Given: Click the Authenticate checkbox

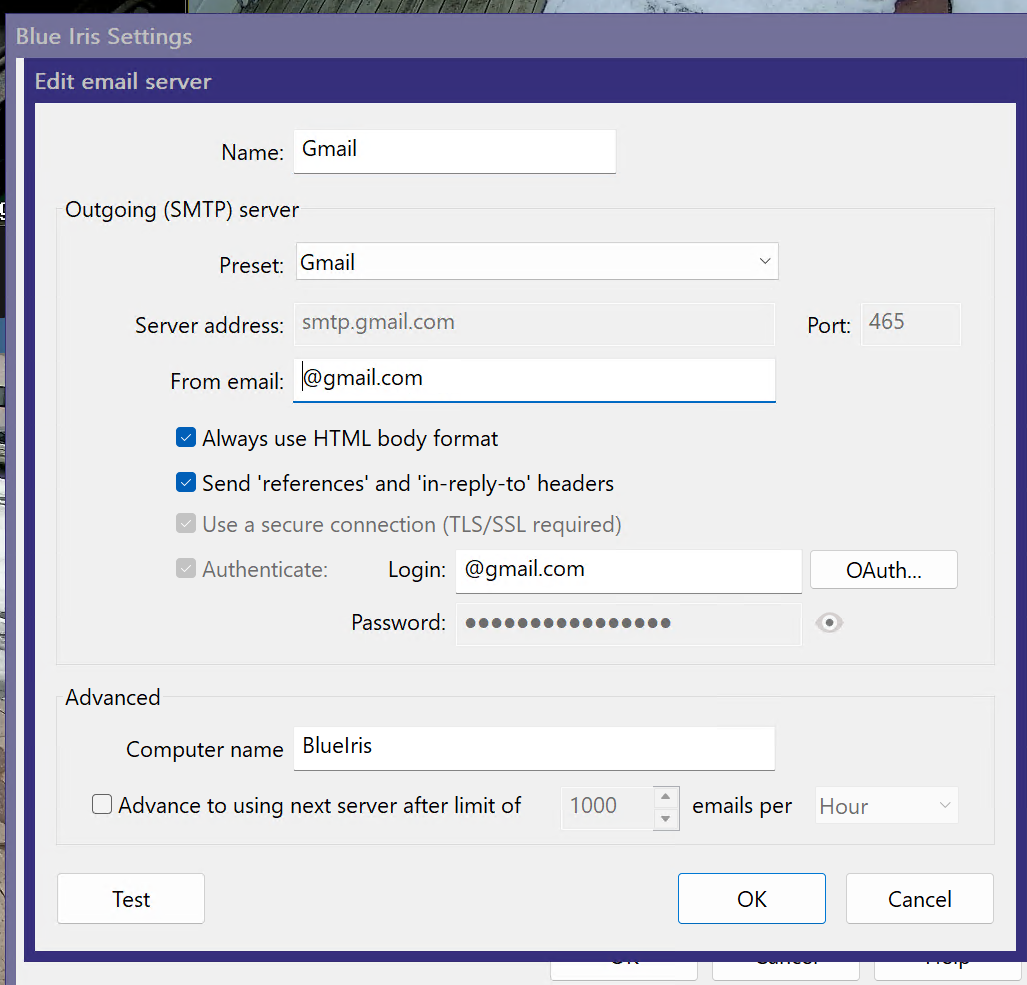Looking at the screenshot, I should pos(186,569).
